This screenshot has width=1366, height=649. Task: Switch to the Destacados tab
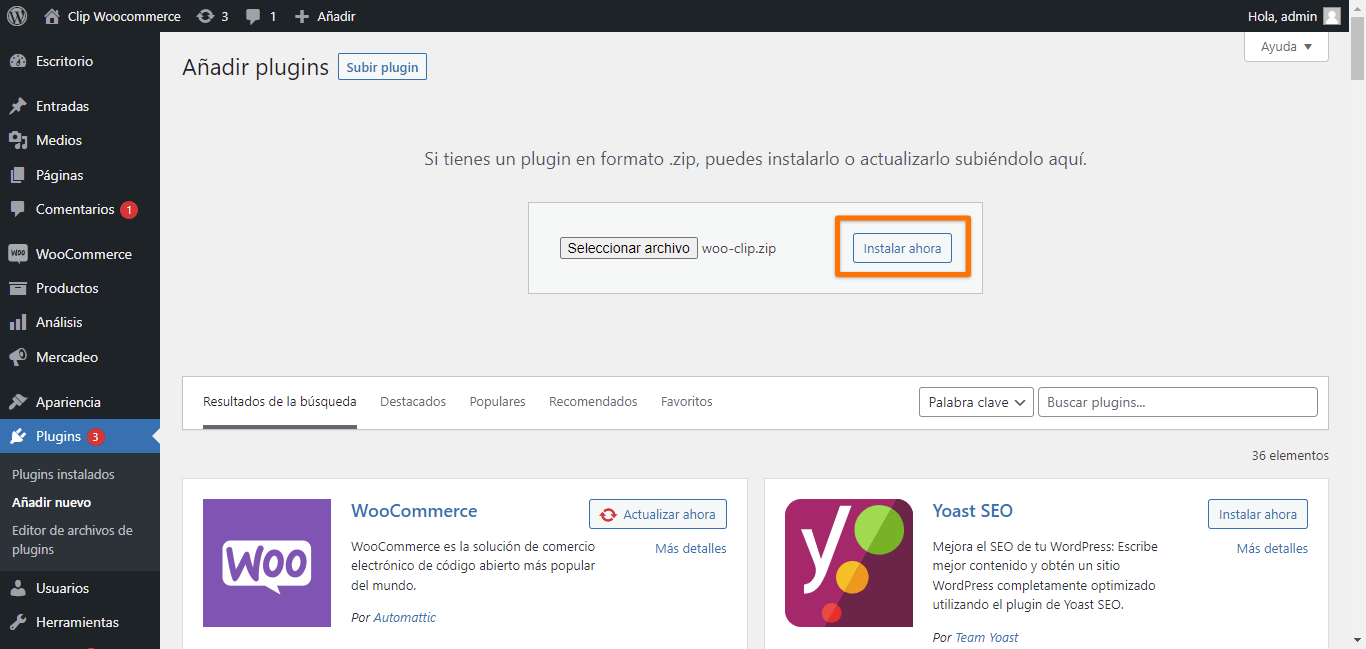(x=413, y=402)
